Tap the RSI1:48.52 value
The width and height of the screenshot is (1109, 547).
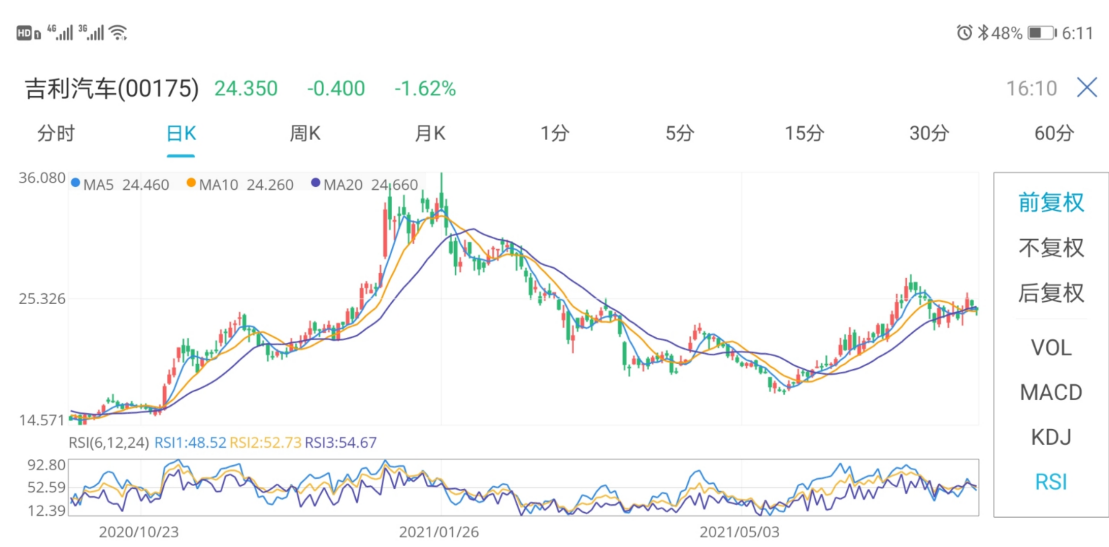point(190,443)
